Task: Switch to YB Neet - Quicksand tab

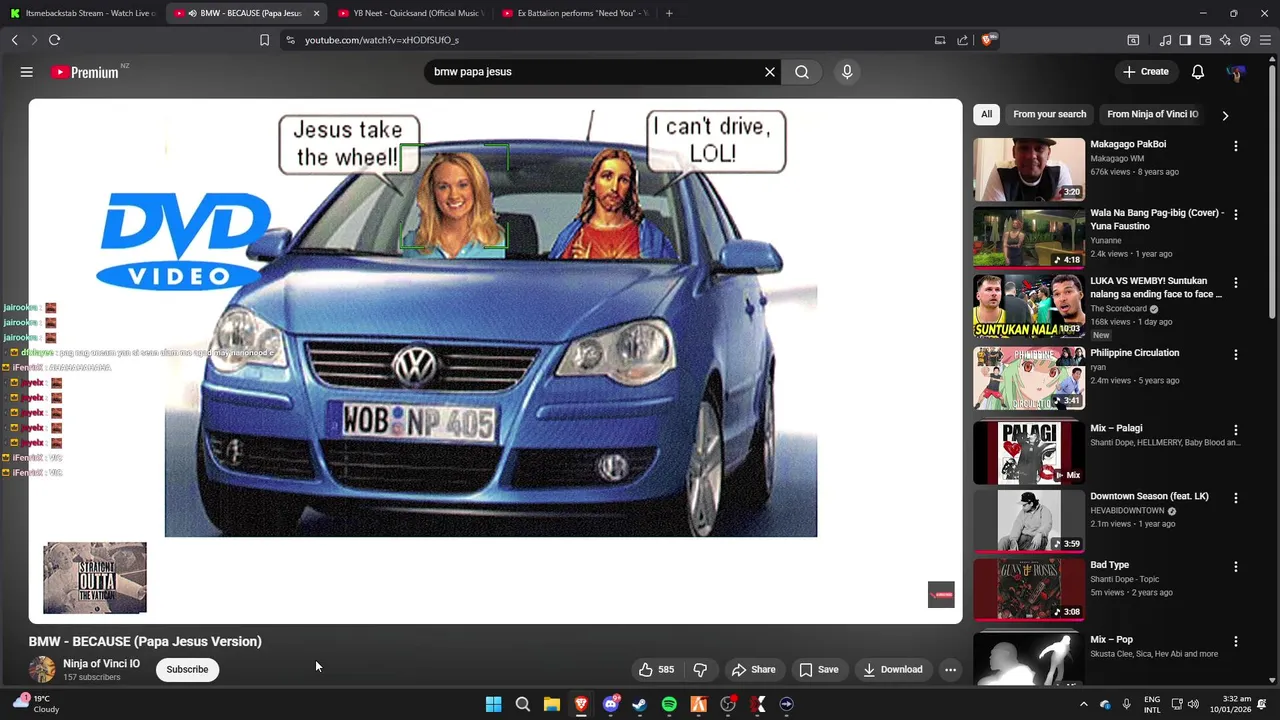Action: [410, 13]
